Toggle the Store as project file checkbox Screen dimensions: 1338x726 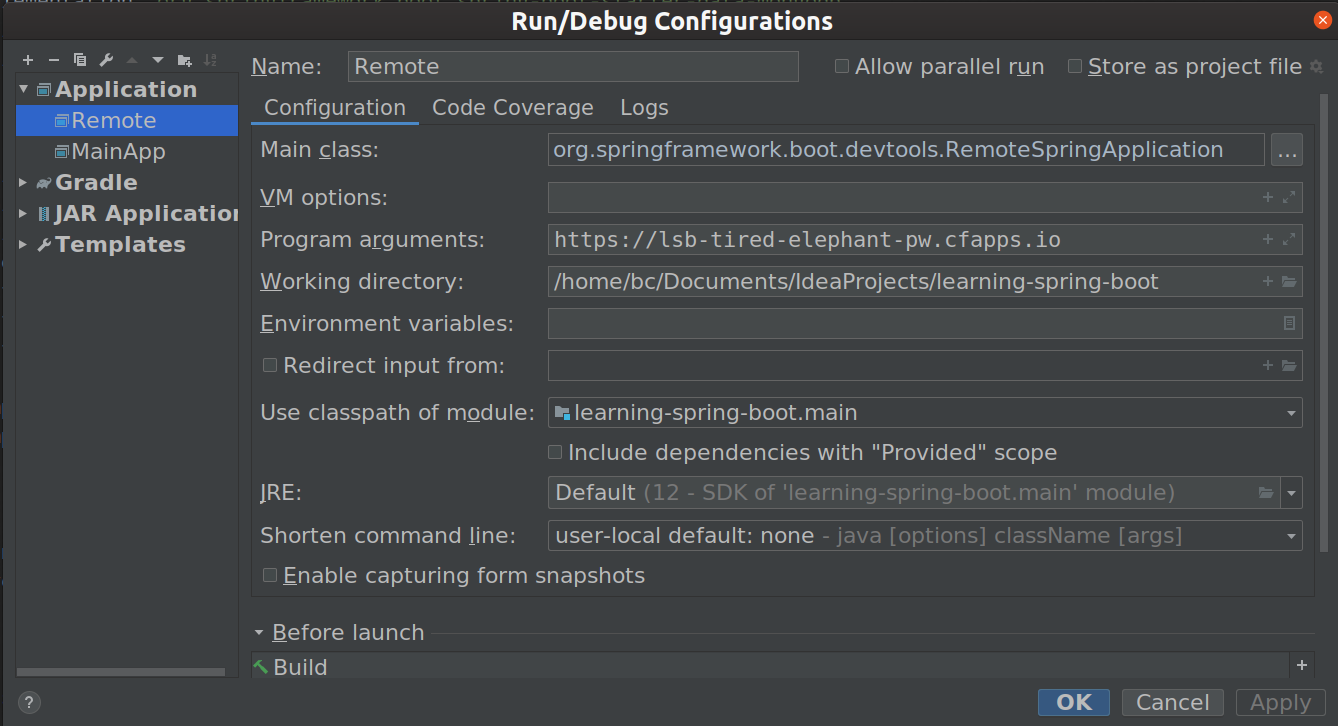click(x=1075, y=67)
